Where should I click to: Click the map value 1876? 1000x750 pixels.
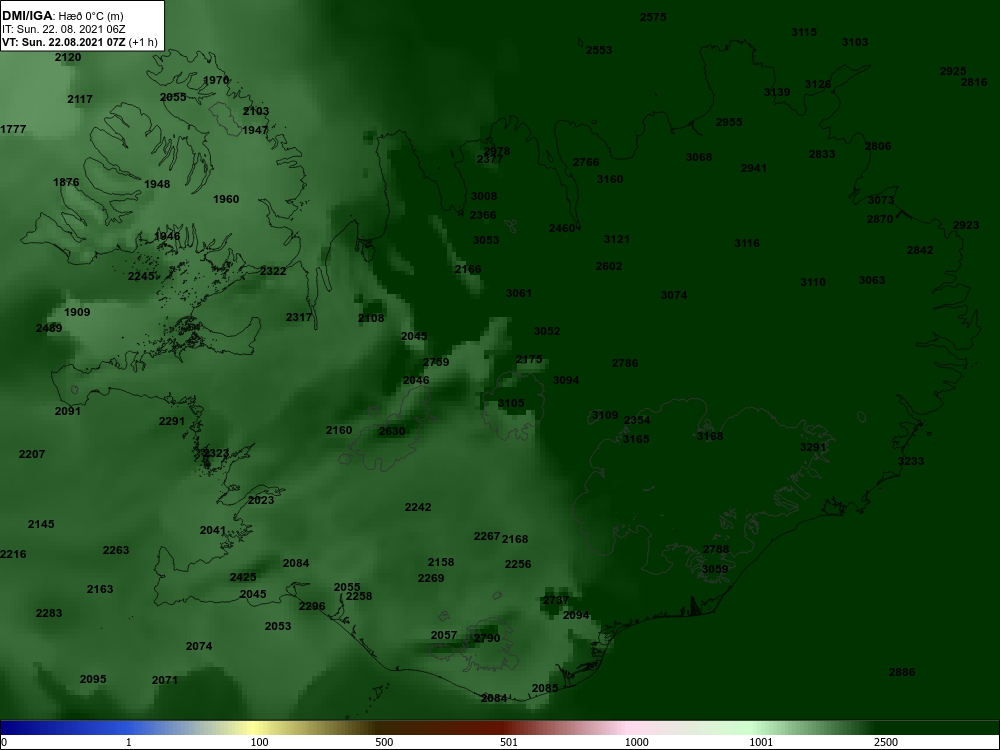pyautogui.click(x=66, y=182)
